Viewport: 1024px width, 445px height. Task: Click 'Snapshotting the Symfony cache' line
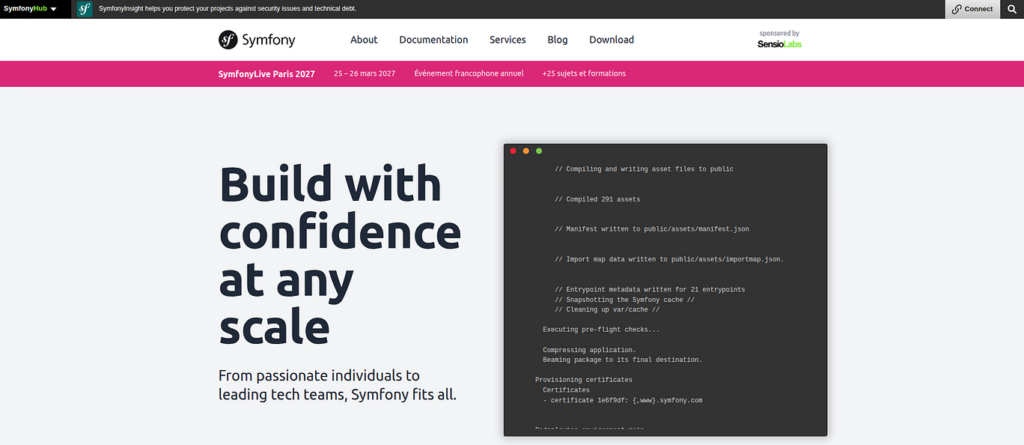point(624,300)
